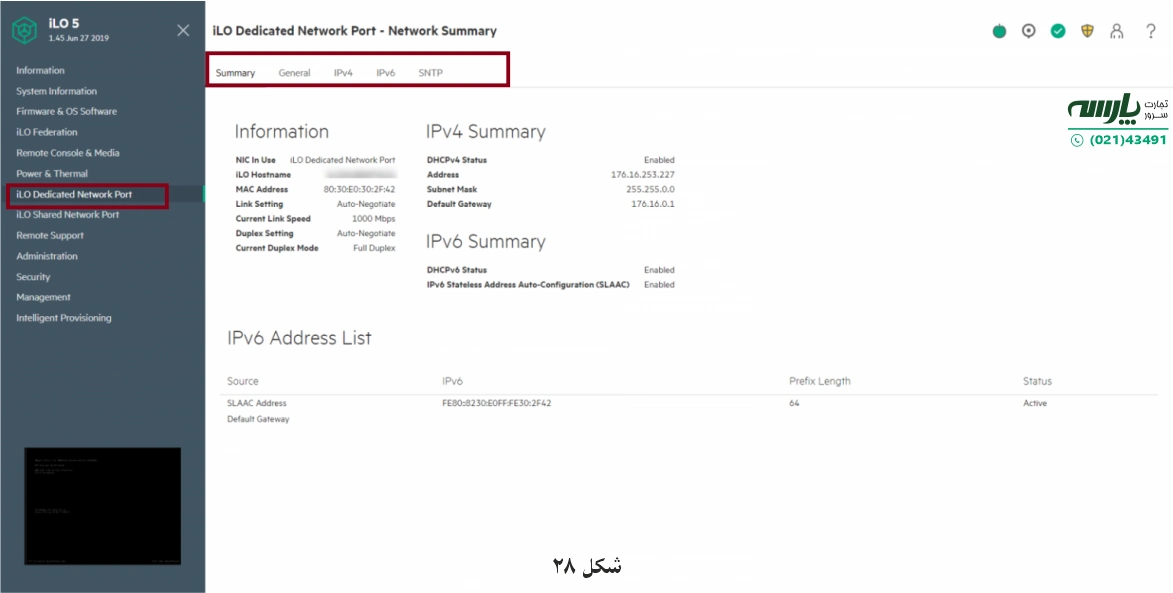Toggle the UID indicator light icon
Viewport: 1173px width, 593px height.
coord(1027,31)
